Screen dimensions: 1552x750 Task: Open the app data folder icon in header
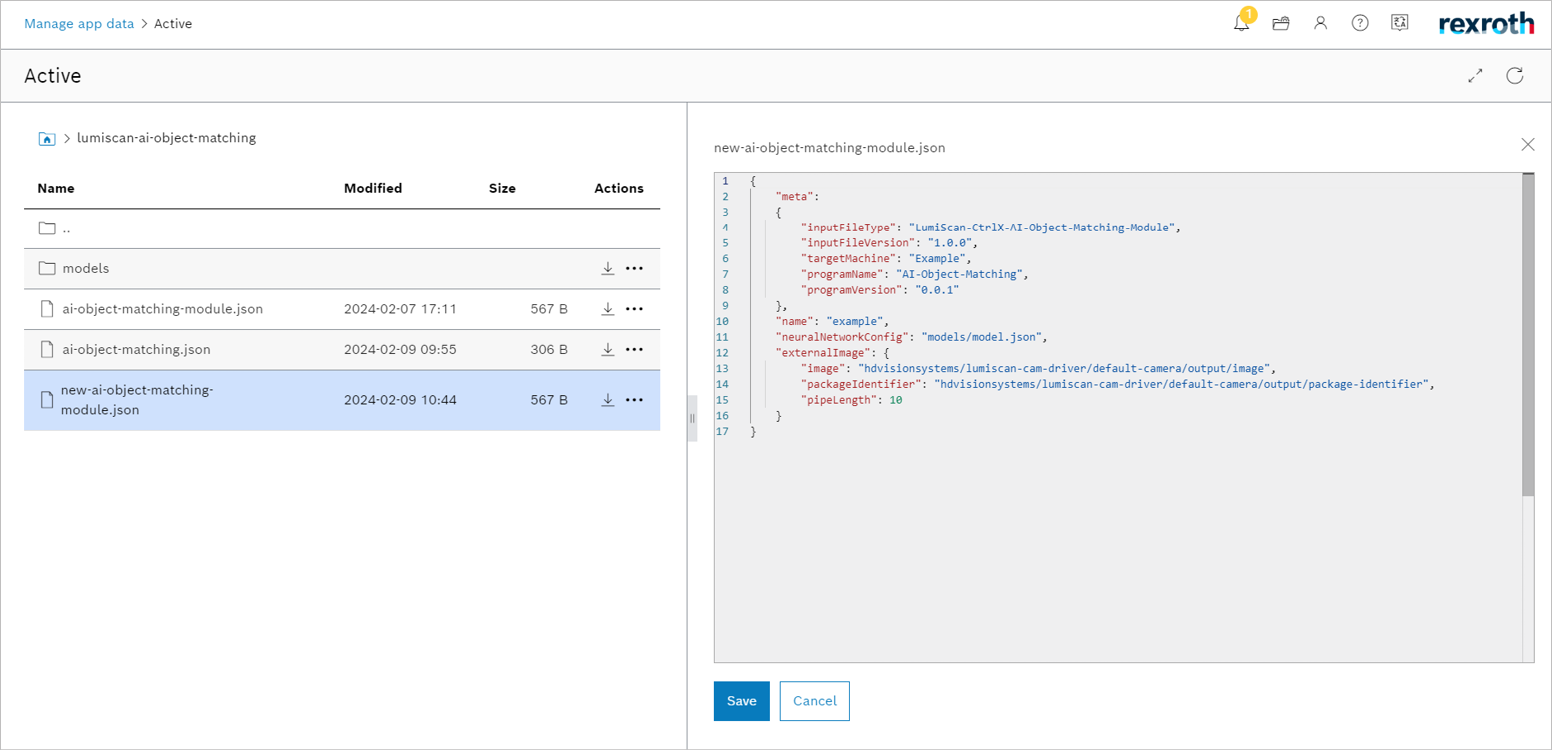[x=1281, y=23]
